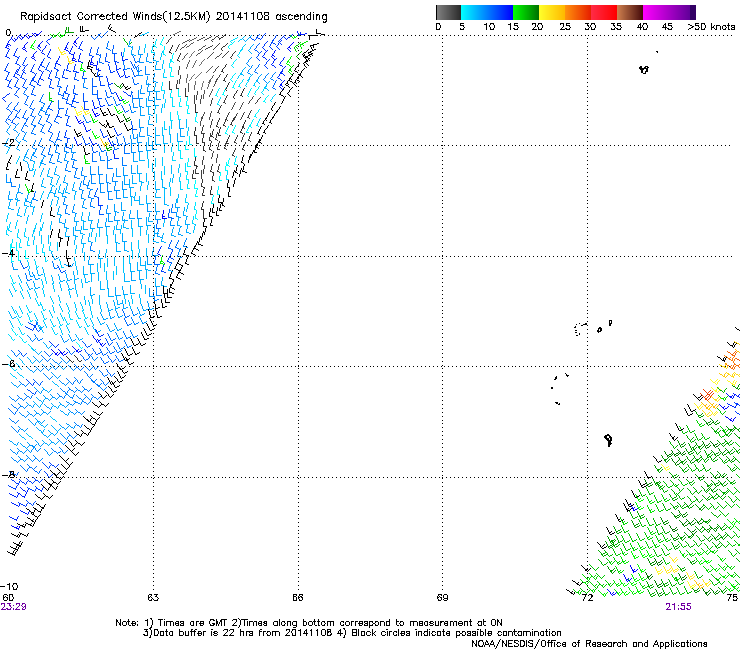Click the blue 10-15 knots legend segment
This screenshot has width=740, height=650.
click(x=500, y=12)
